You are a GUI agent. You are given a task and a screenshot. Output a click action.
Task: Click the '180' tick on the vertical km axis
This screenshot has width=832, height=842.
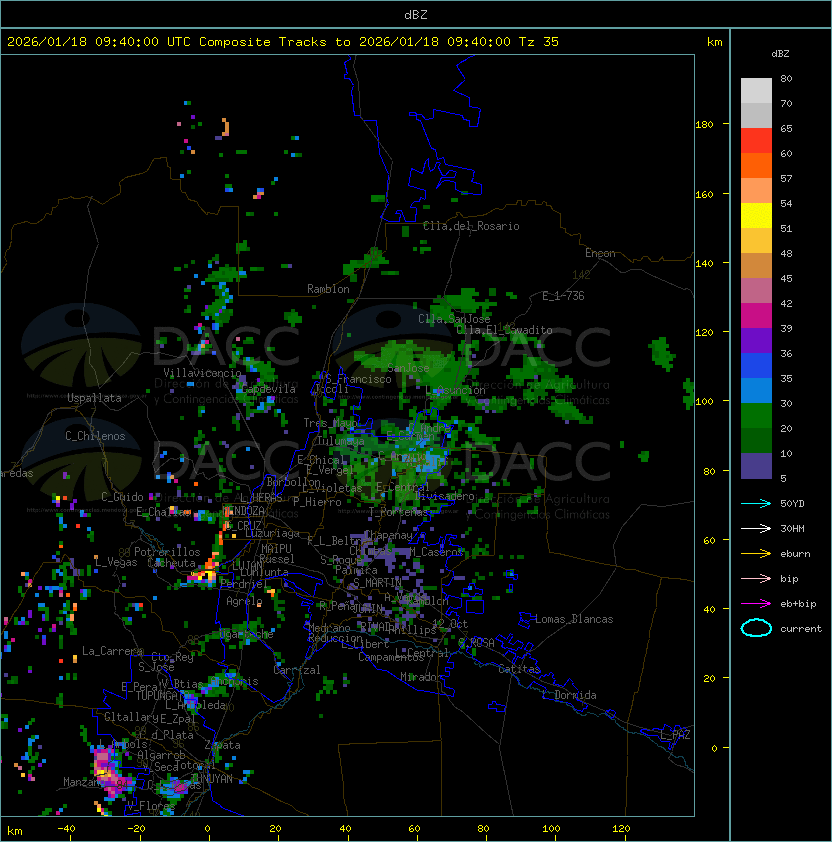(704, 125)
